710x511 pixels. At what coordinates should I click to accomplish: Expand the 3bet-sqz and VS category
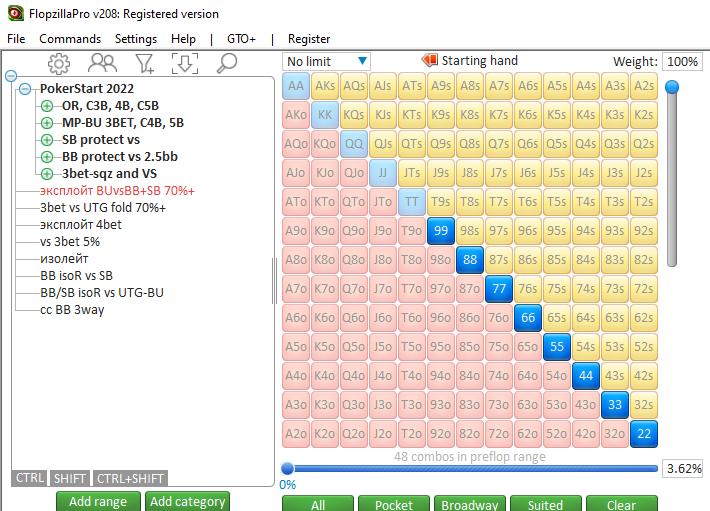(47, 174)
